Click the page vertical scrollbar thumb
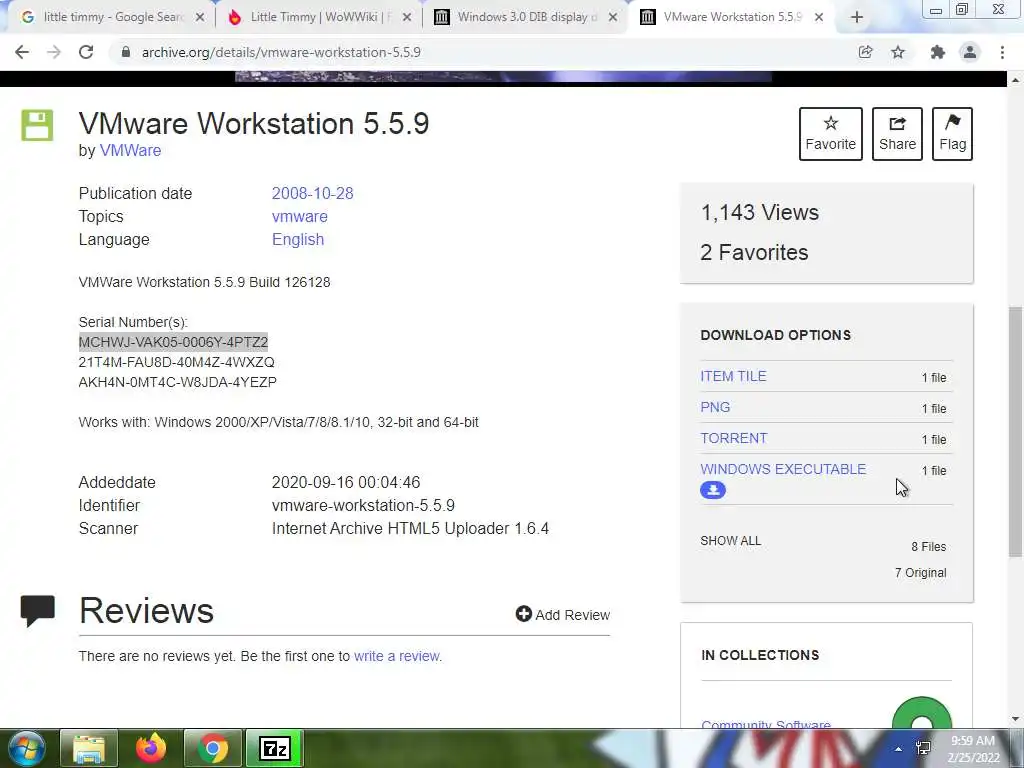1024x768 pixels. pos(1015,431)
